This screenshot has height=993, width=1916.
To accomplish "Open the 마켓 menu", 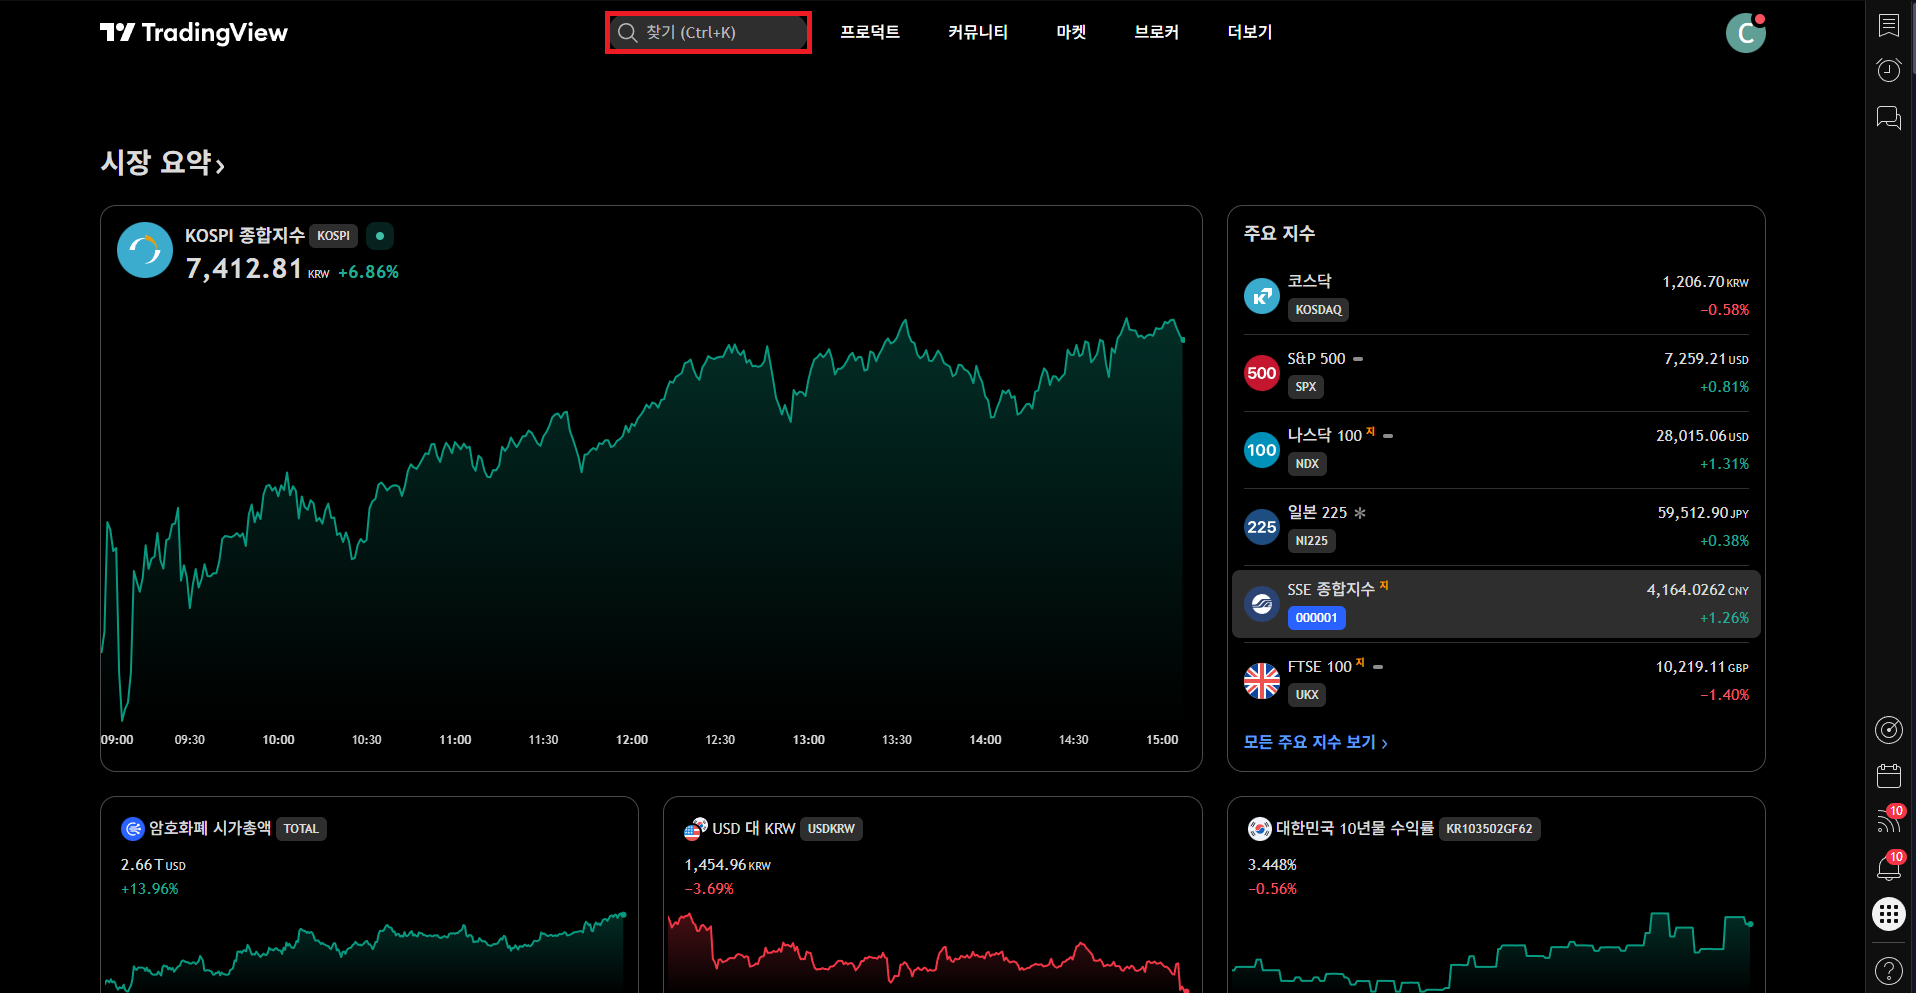I will click(x=1071, y=32).
